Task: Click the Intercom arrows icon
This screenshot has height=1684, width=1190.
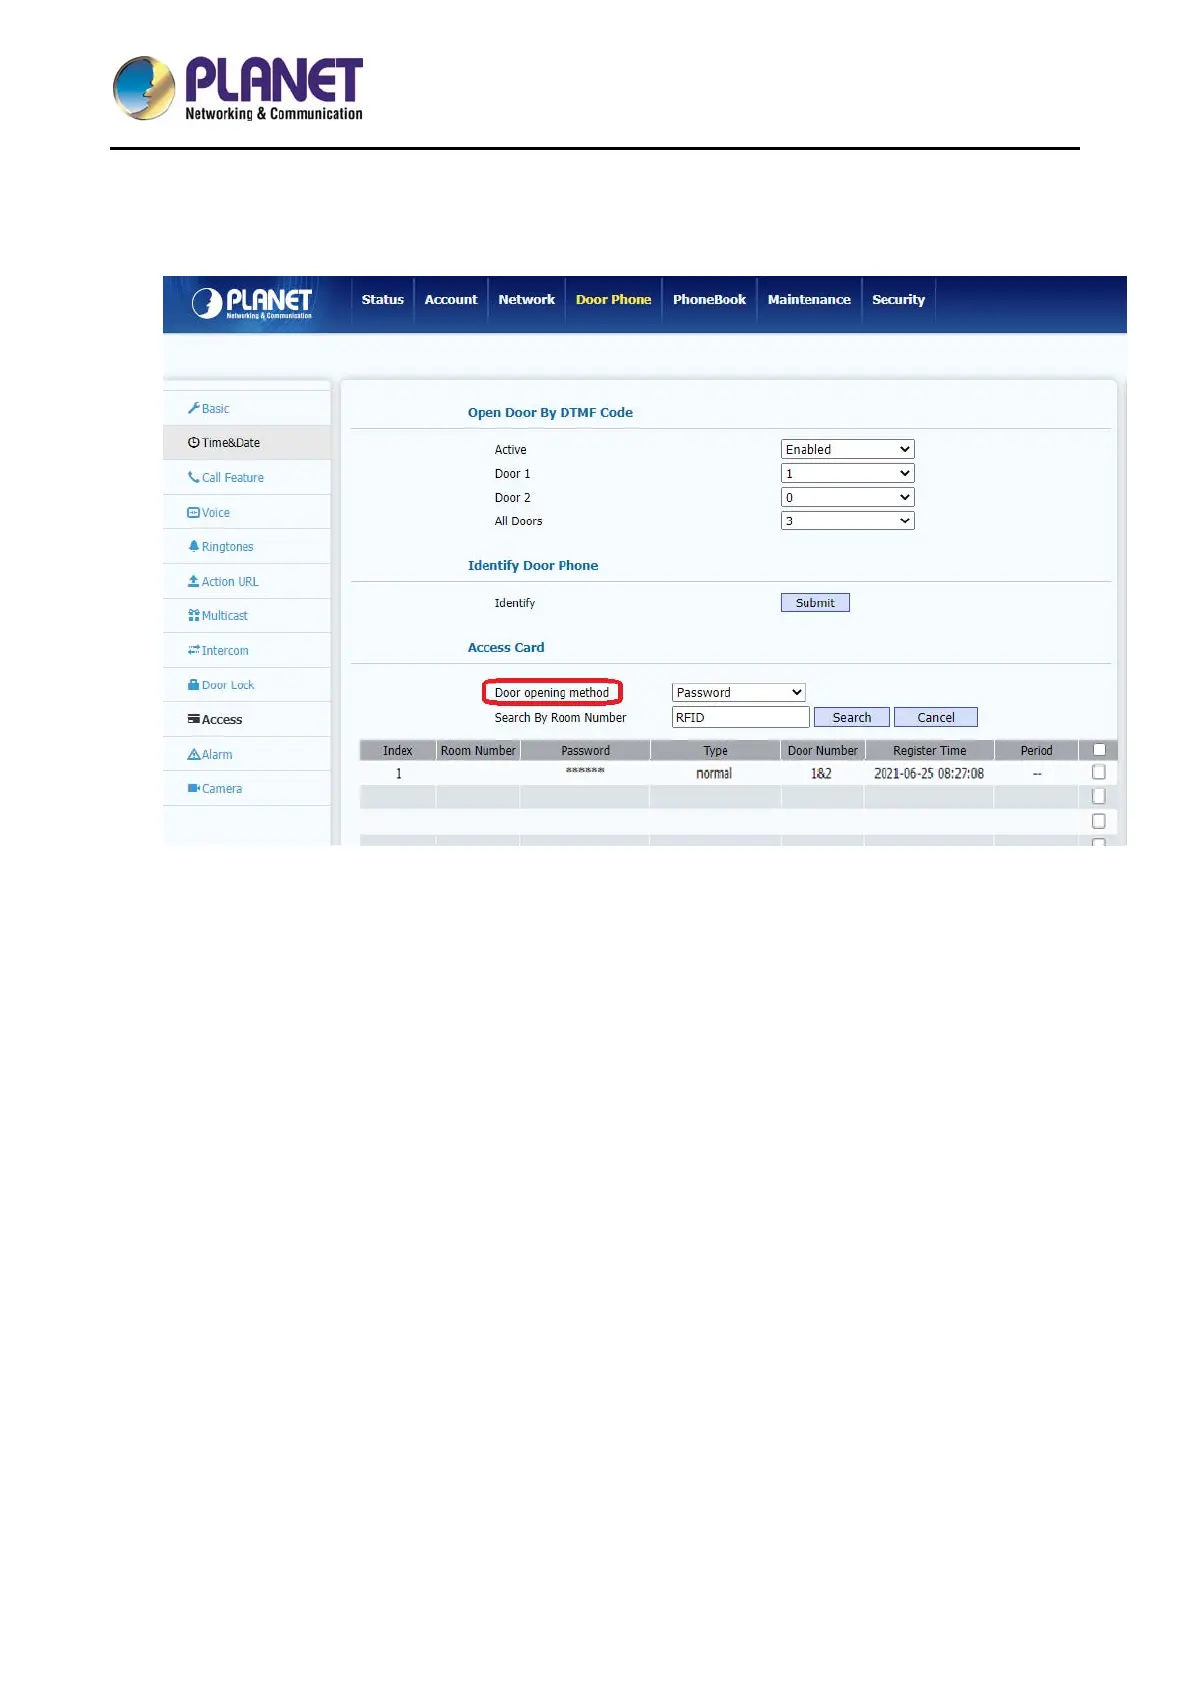Action: coord(194,650)
